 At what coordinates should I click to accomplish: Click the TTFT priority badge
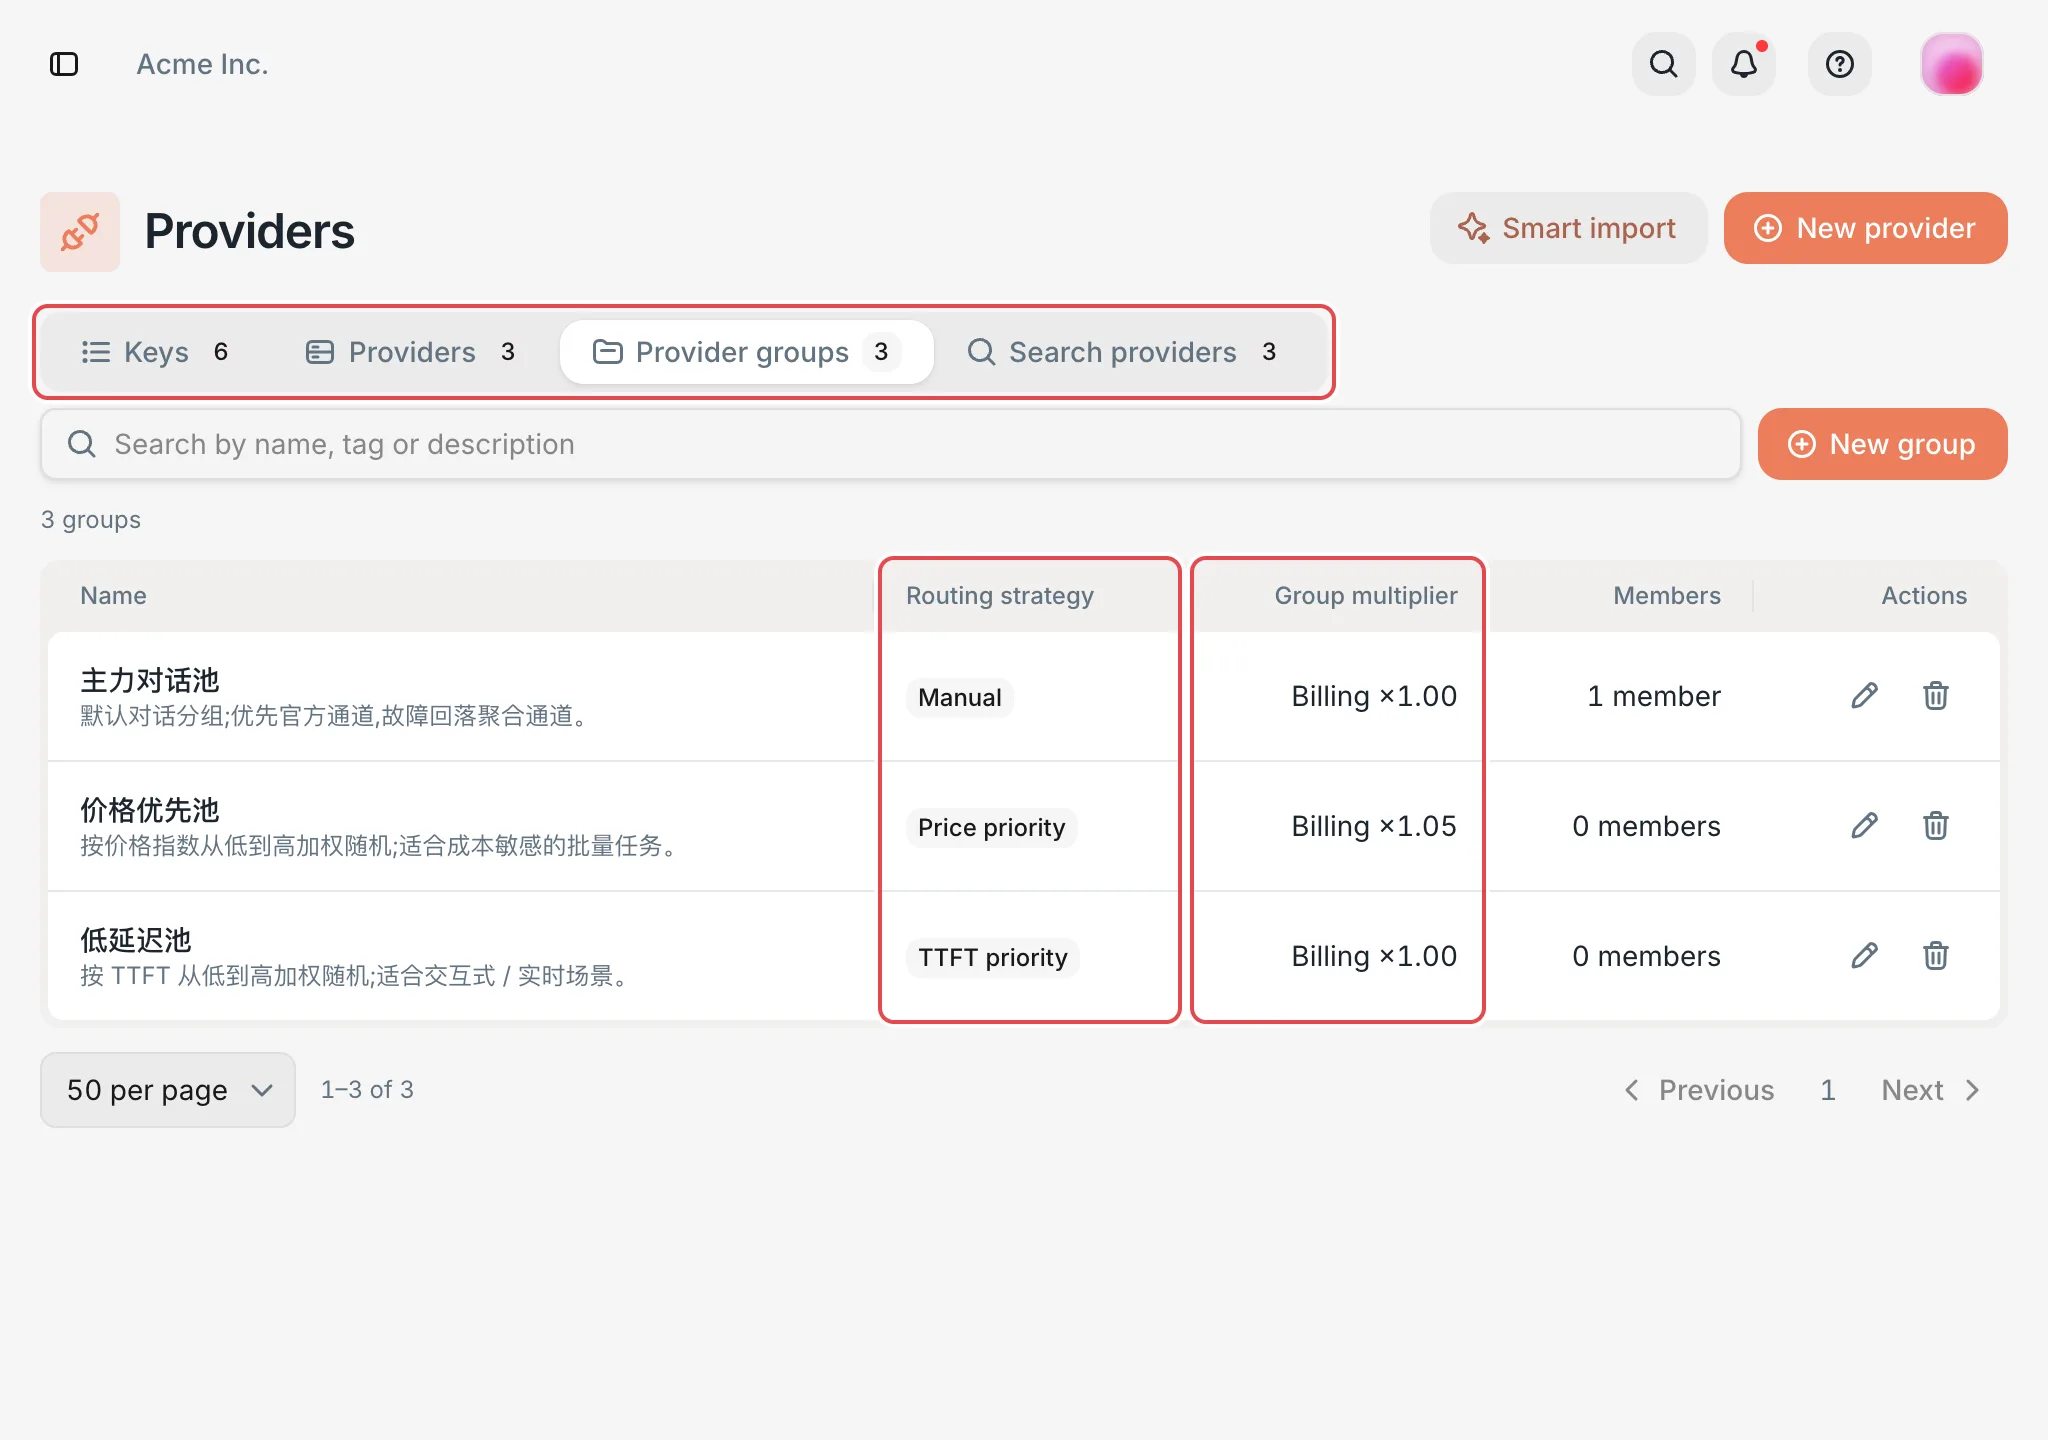click(992, 957)
